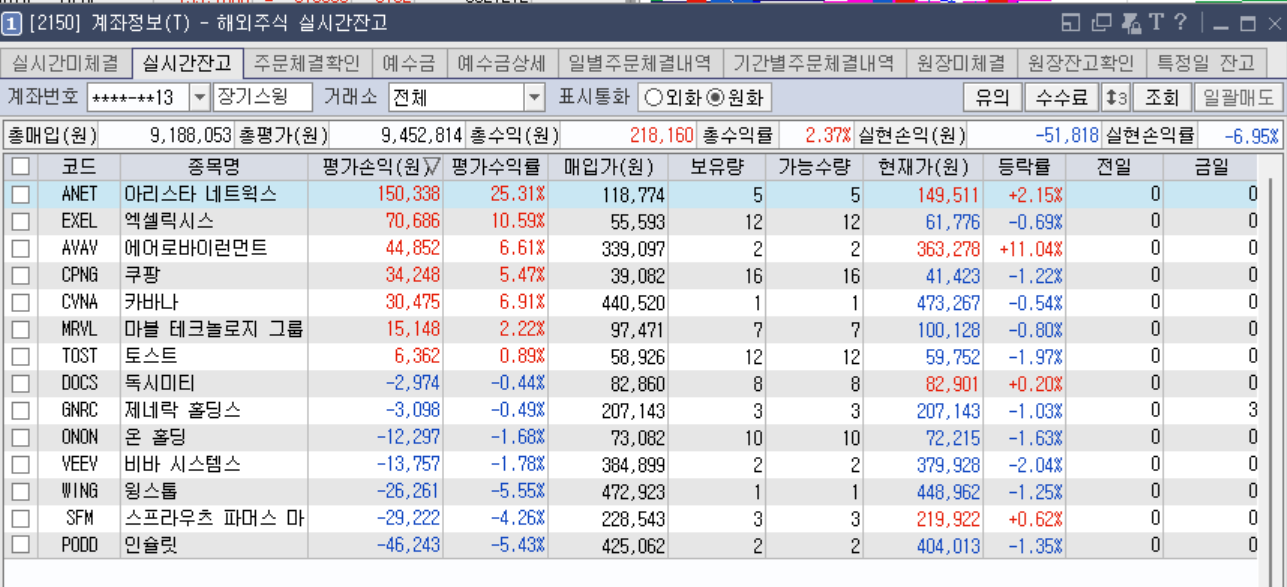Screen dimensions: 1287x587
Task: Click the font size T icon
Action: [x=1156, y=23]
